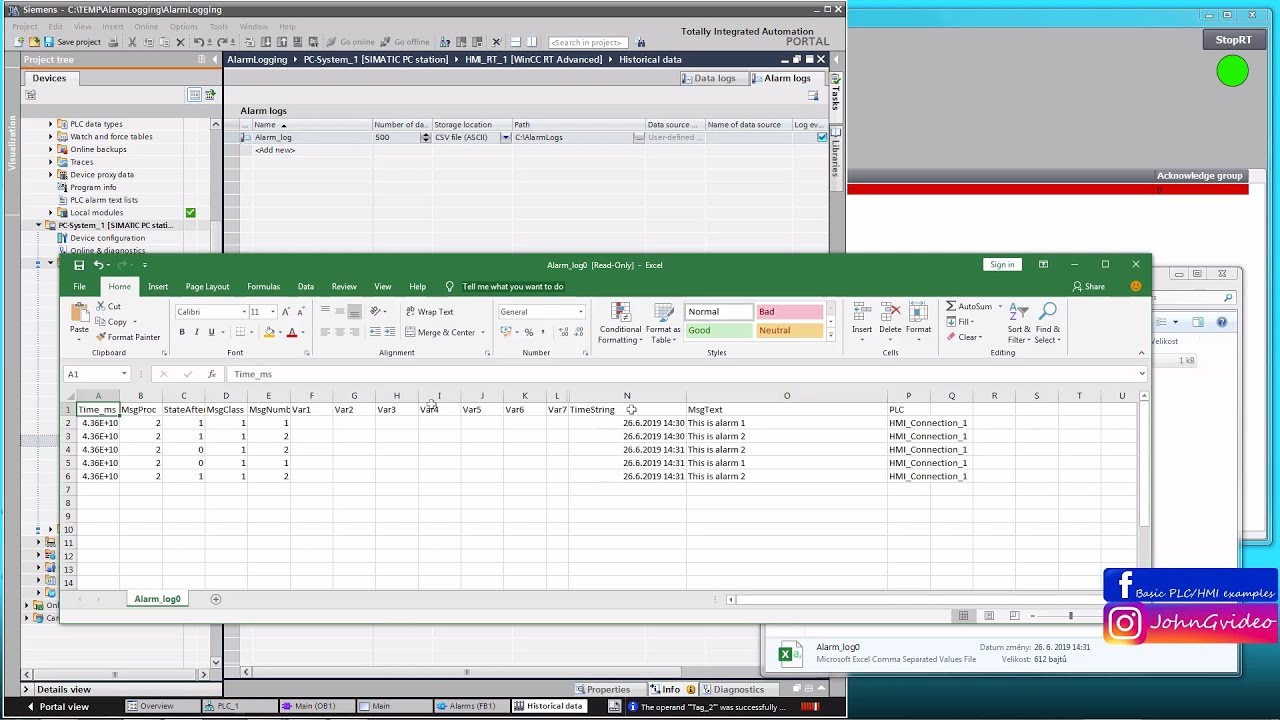
Task: Open the cell Format options
Action: pyautogui.click(x=918, y=319)
